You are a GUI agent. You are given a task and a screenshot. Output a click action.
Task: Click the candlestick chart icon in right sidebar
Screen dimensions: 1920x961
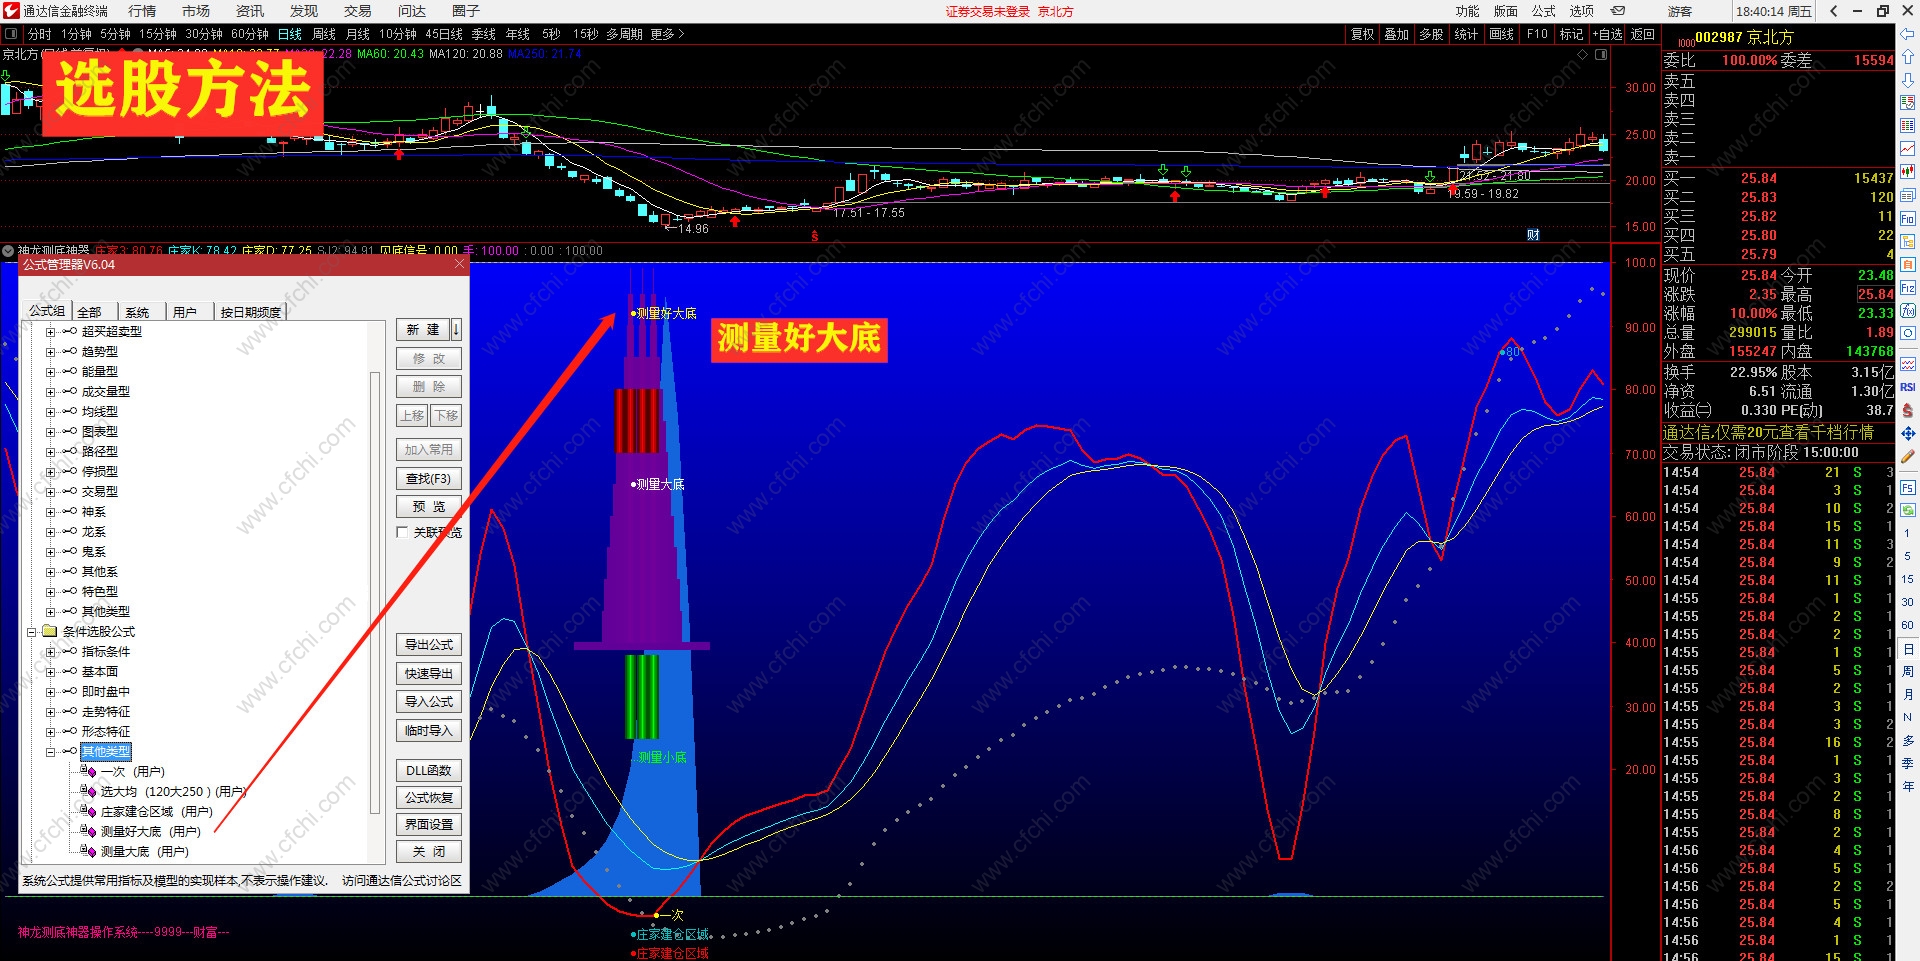pos(1908,171)
